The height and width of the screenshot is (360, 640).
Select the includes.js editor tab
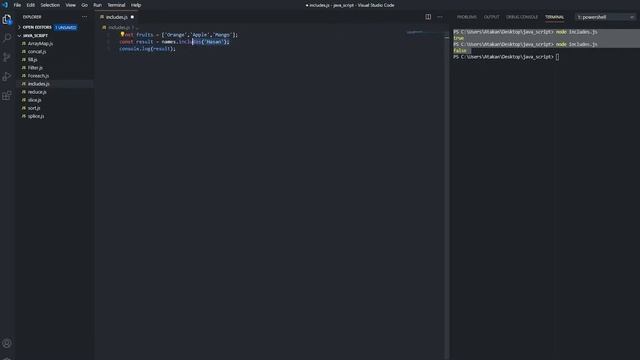[x=117, y=17]
